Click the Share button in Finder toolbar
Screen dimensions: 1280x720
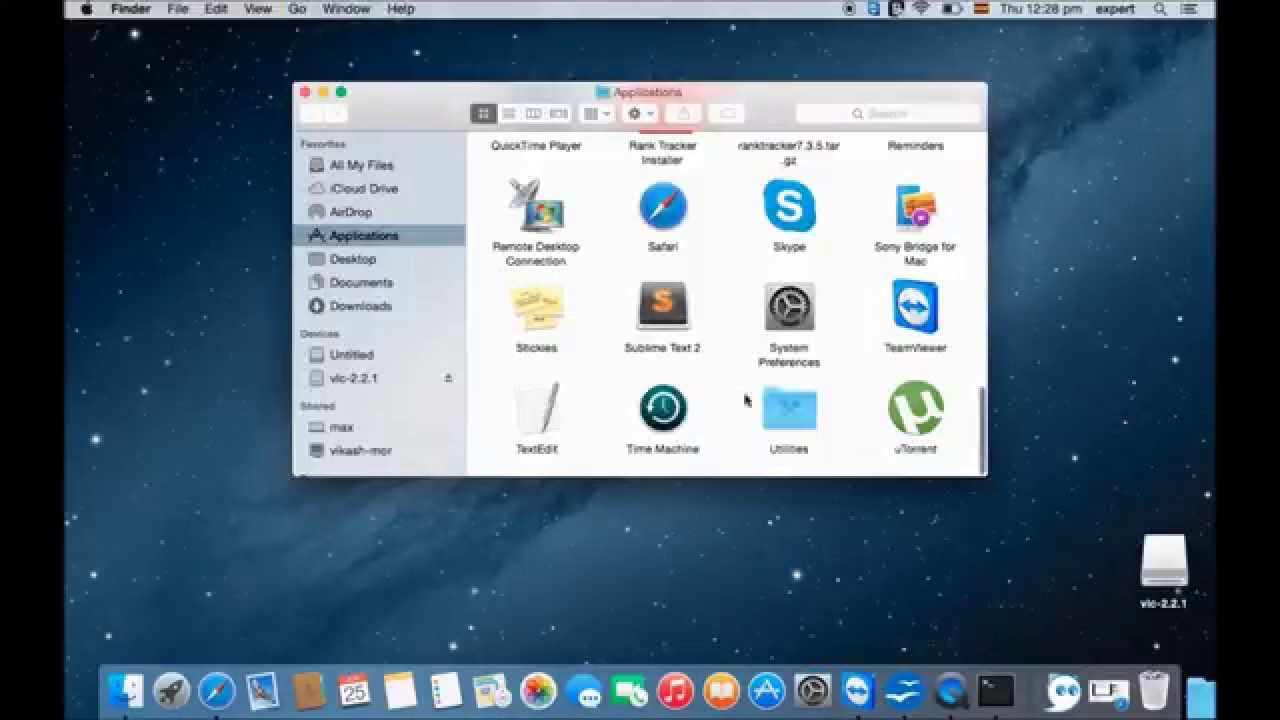pyautogui.click(x=684, y=114)
